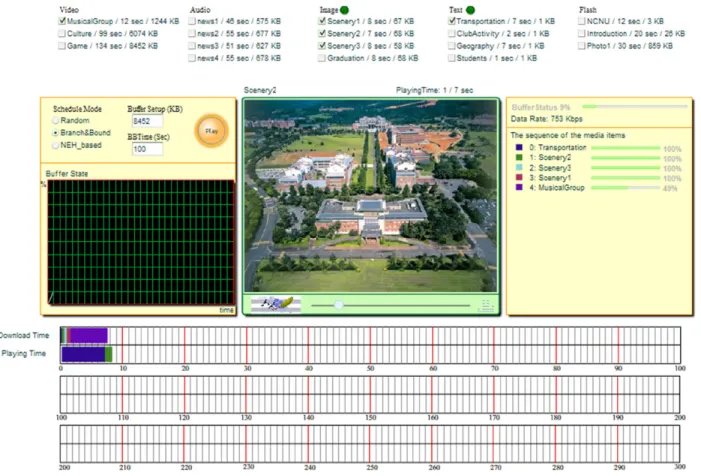The image size is (701, 476).
Task: Click the '2: Scenery3' sequence item
Action: pos(550,168)
